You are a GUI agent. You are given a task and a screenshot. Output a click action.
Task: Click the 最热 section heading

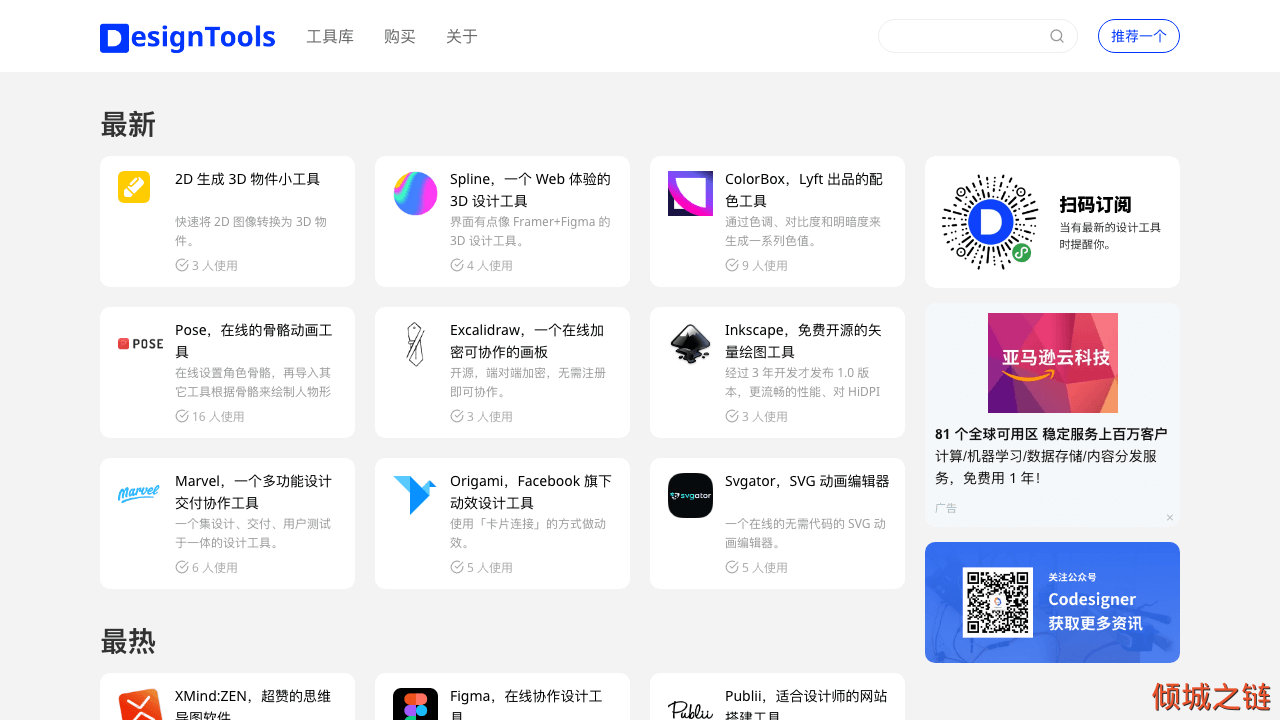point(128,641)
